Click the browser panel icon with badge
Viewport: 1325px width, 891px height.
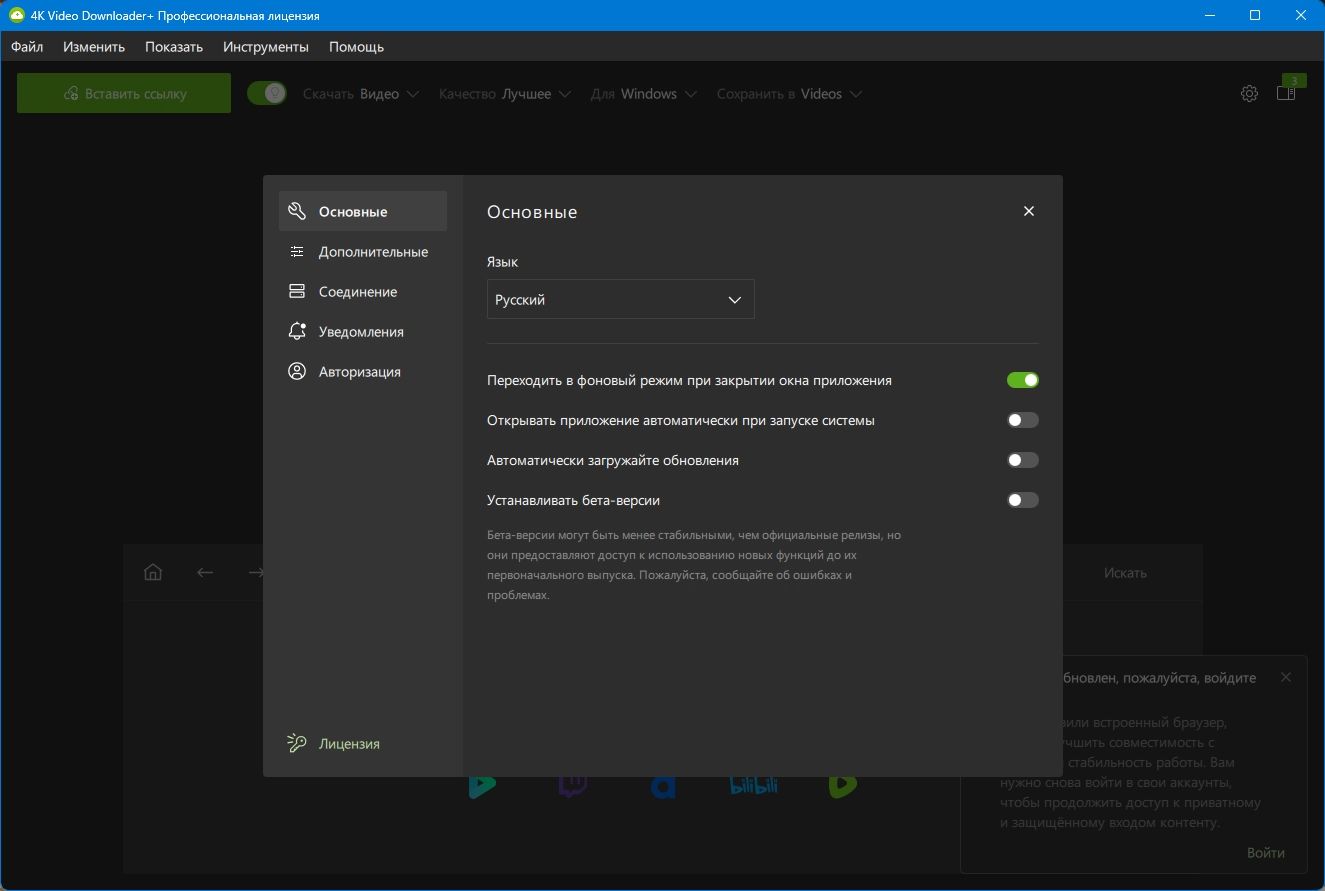[x=1286, y=93]
